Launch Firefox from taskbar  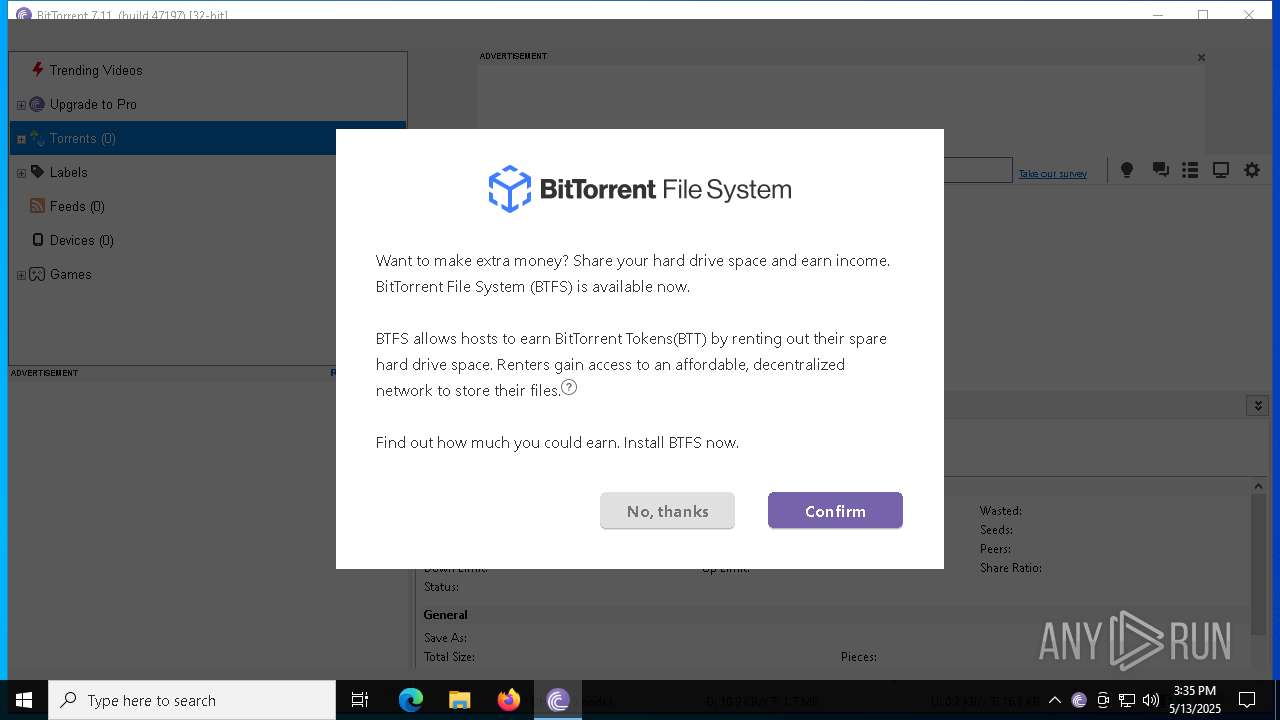509,700
